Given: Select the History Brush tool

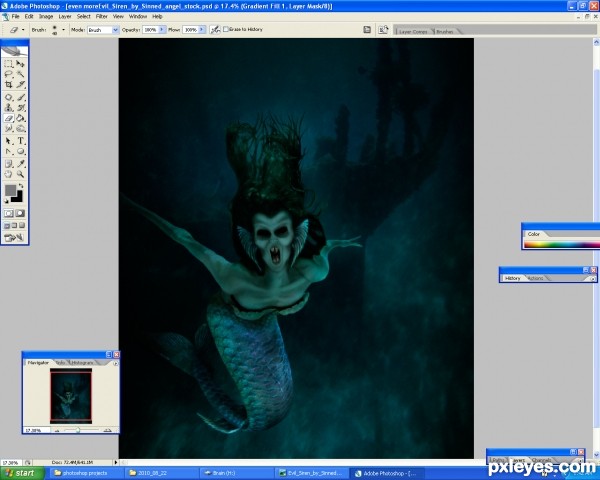Looking at the screenshot, I should point(20,108).
